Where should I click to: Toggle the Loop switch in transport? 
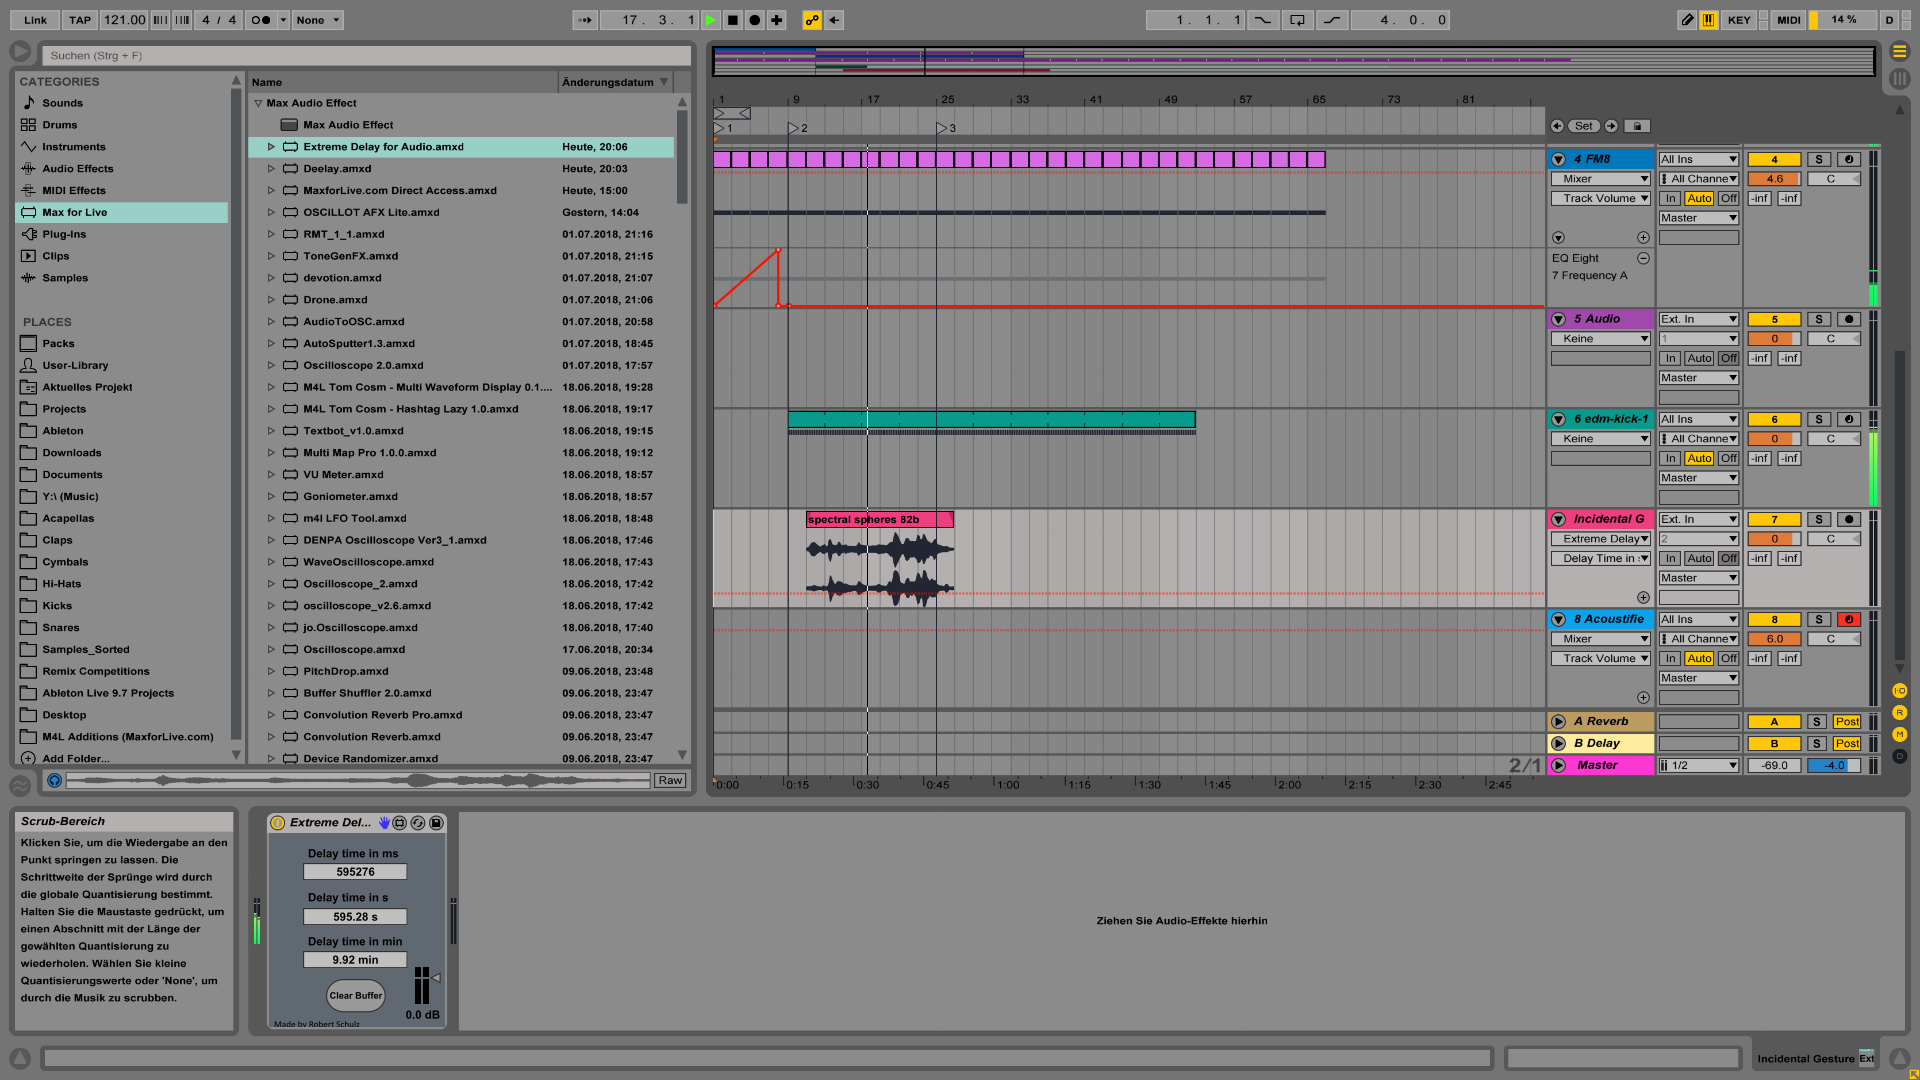click(x=1297, y=20)
